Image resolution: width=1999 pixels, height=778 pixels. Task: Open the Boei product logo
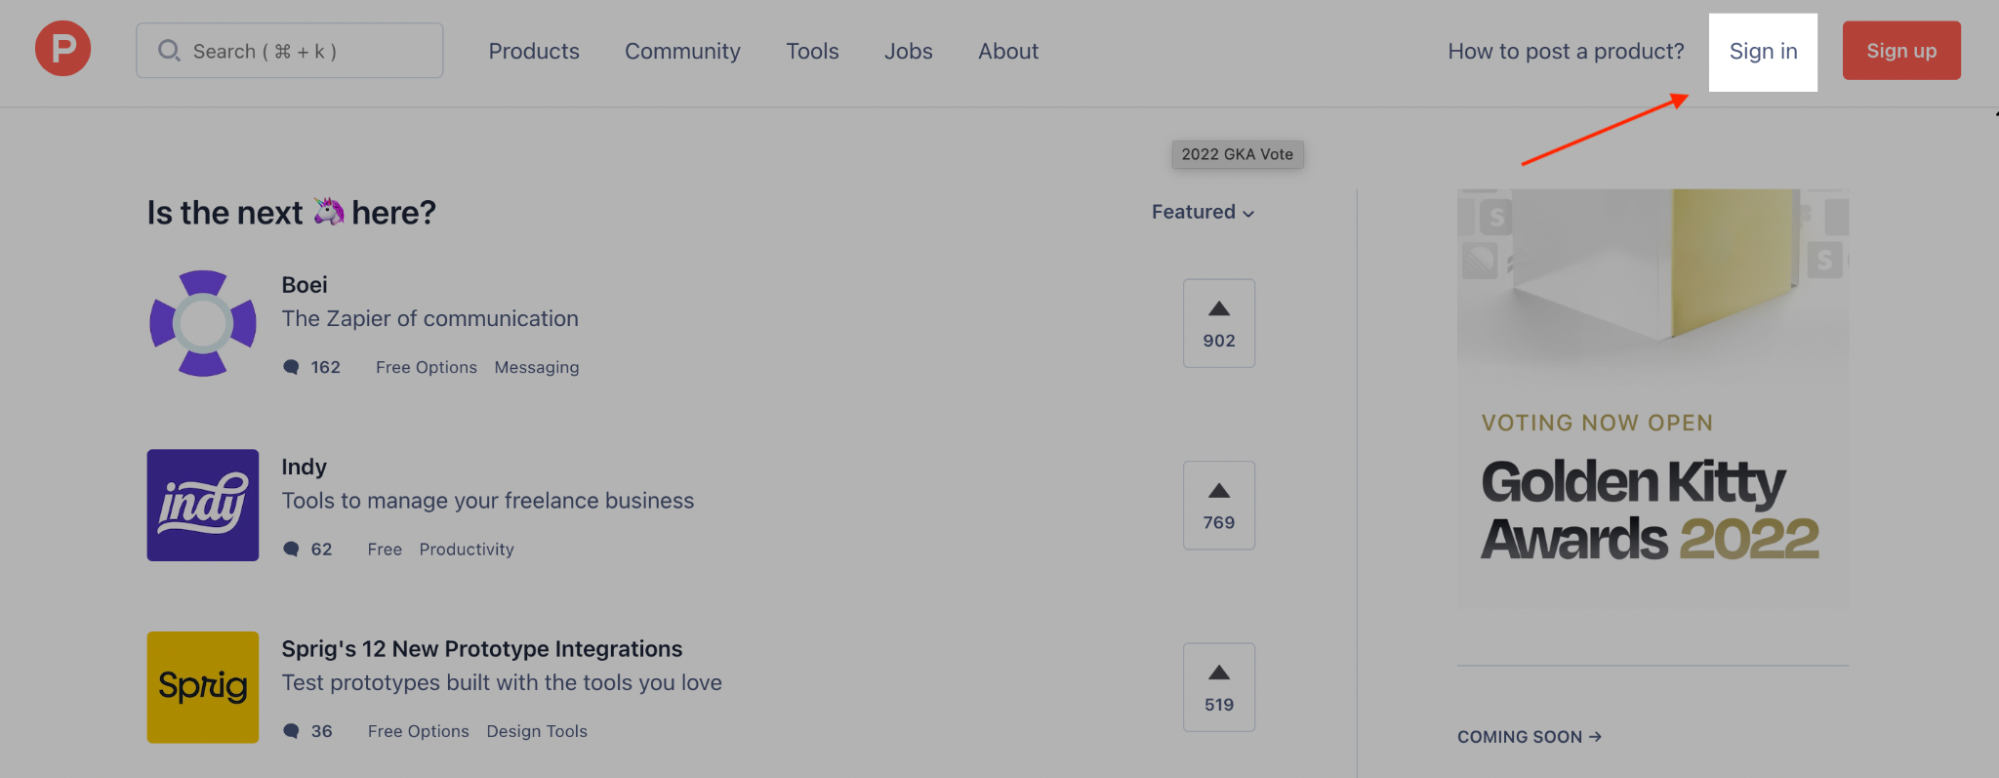coord(203,323)
